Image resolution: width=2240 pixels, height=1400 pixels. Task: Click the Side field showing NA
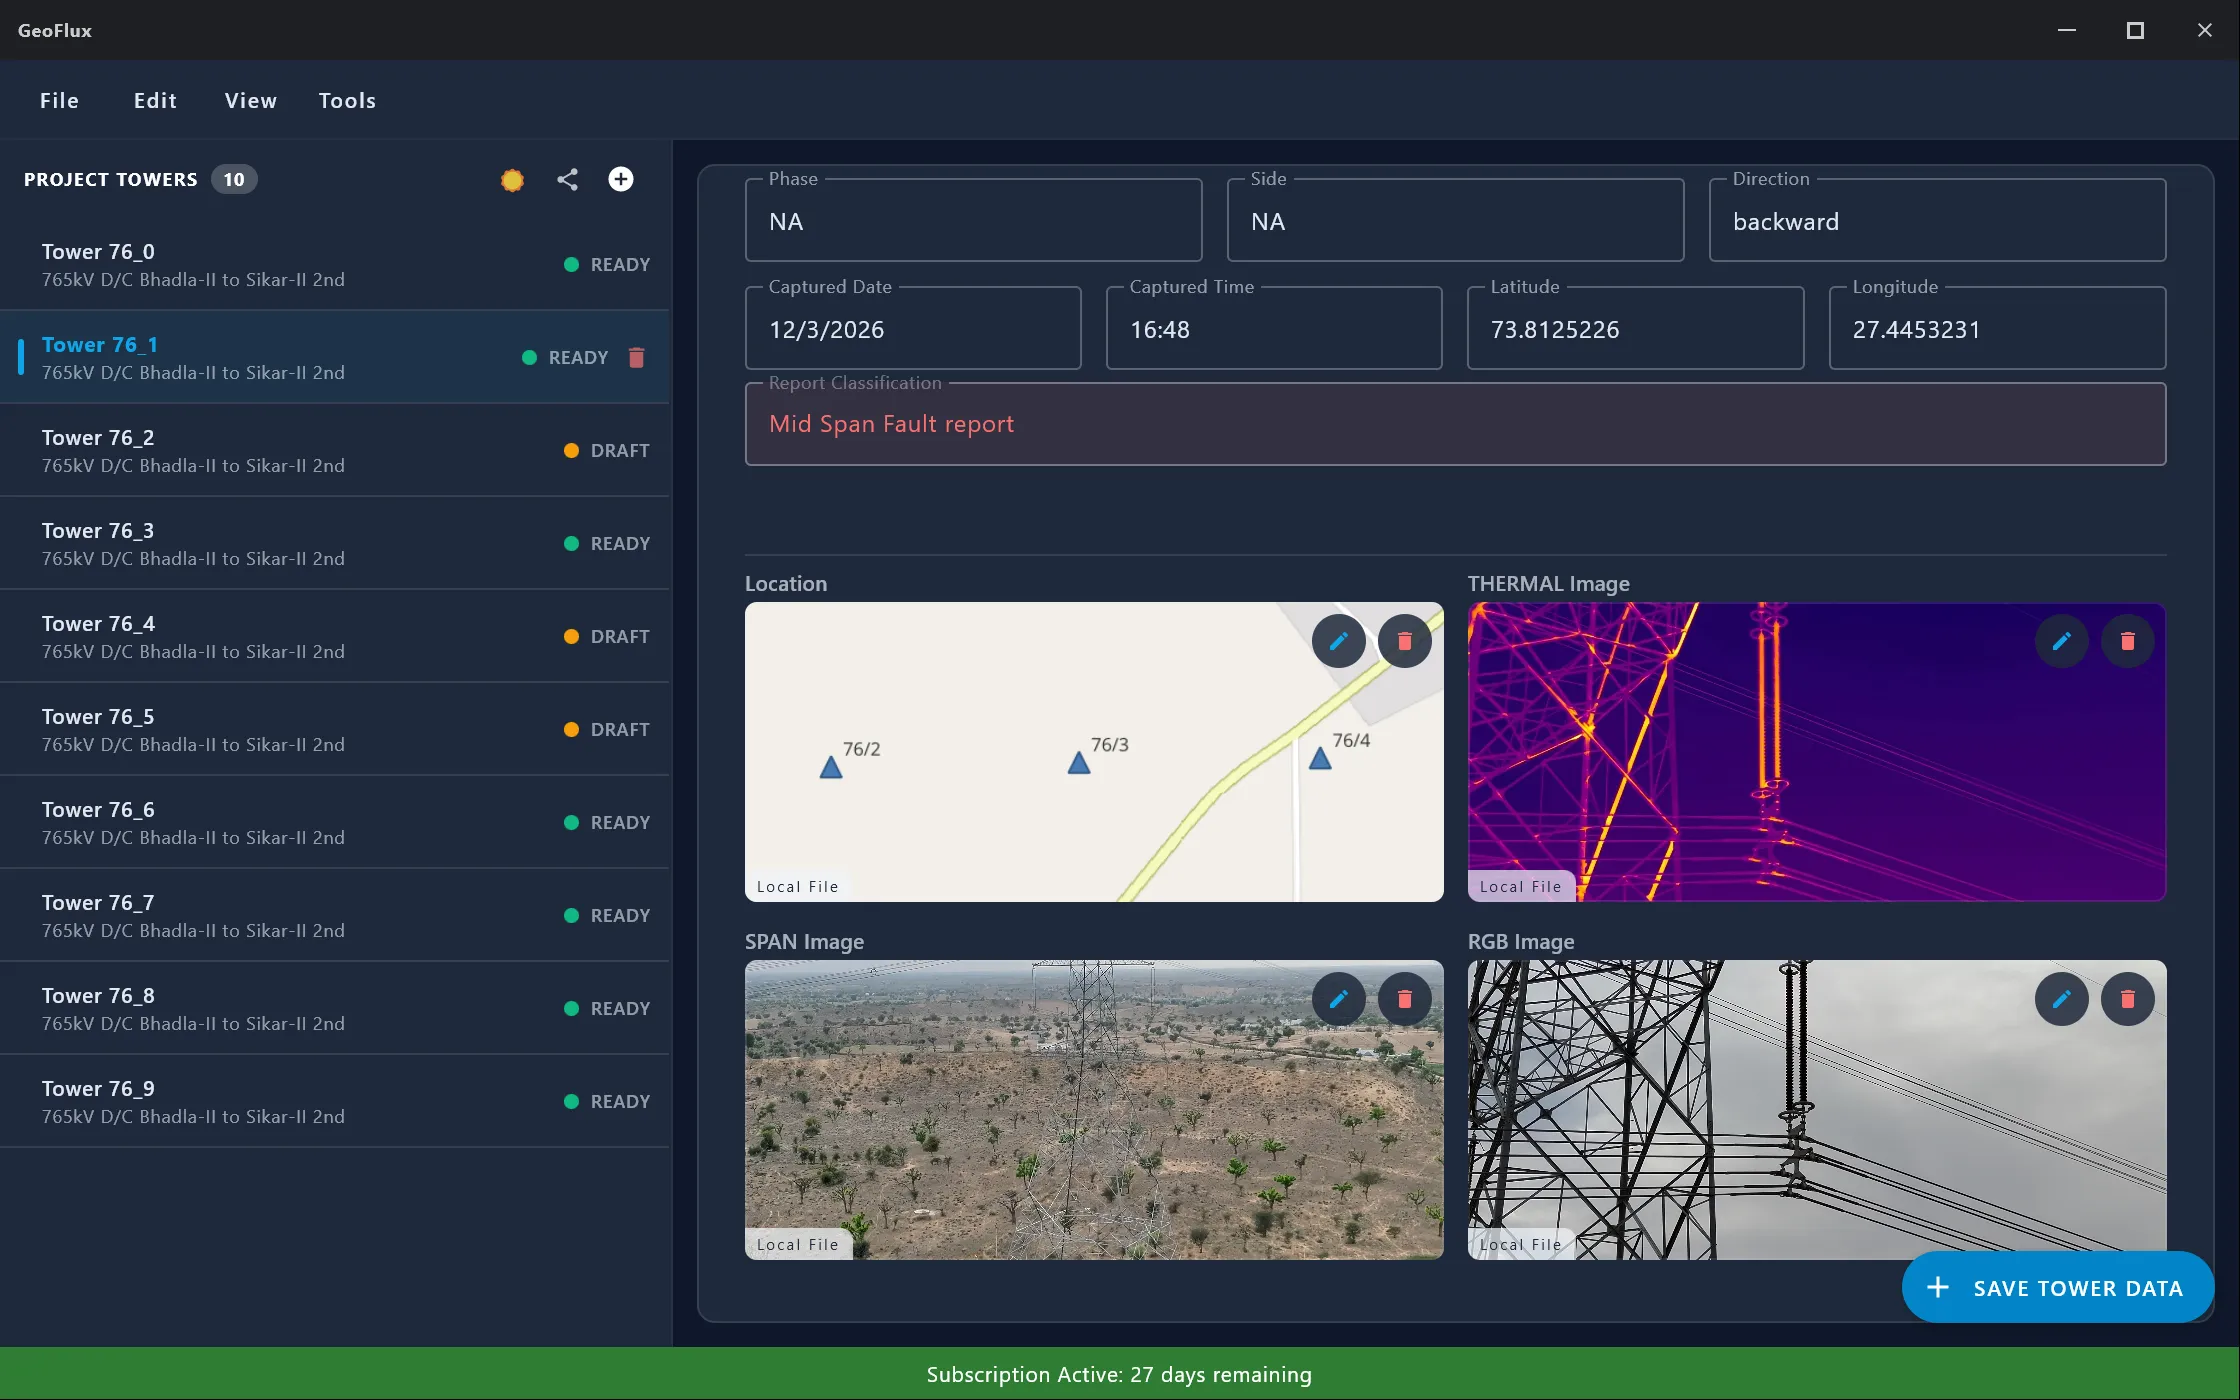(1455, 221)
